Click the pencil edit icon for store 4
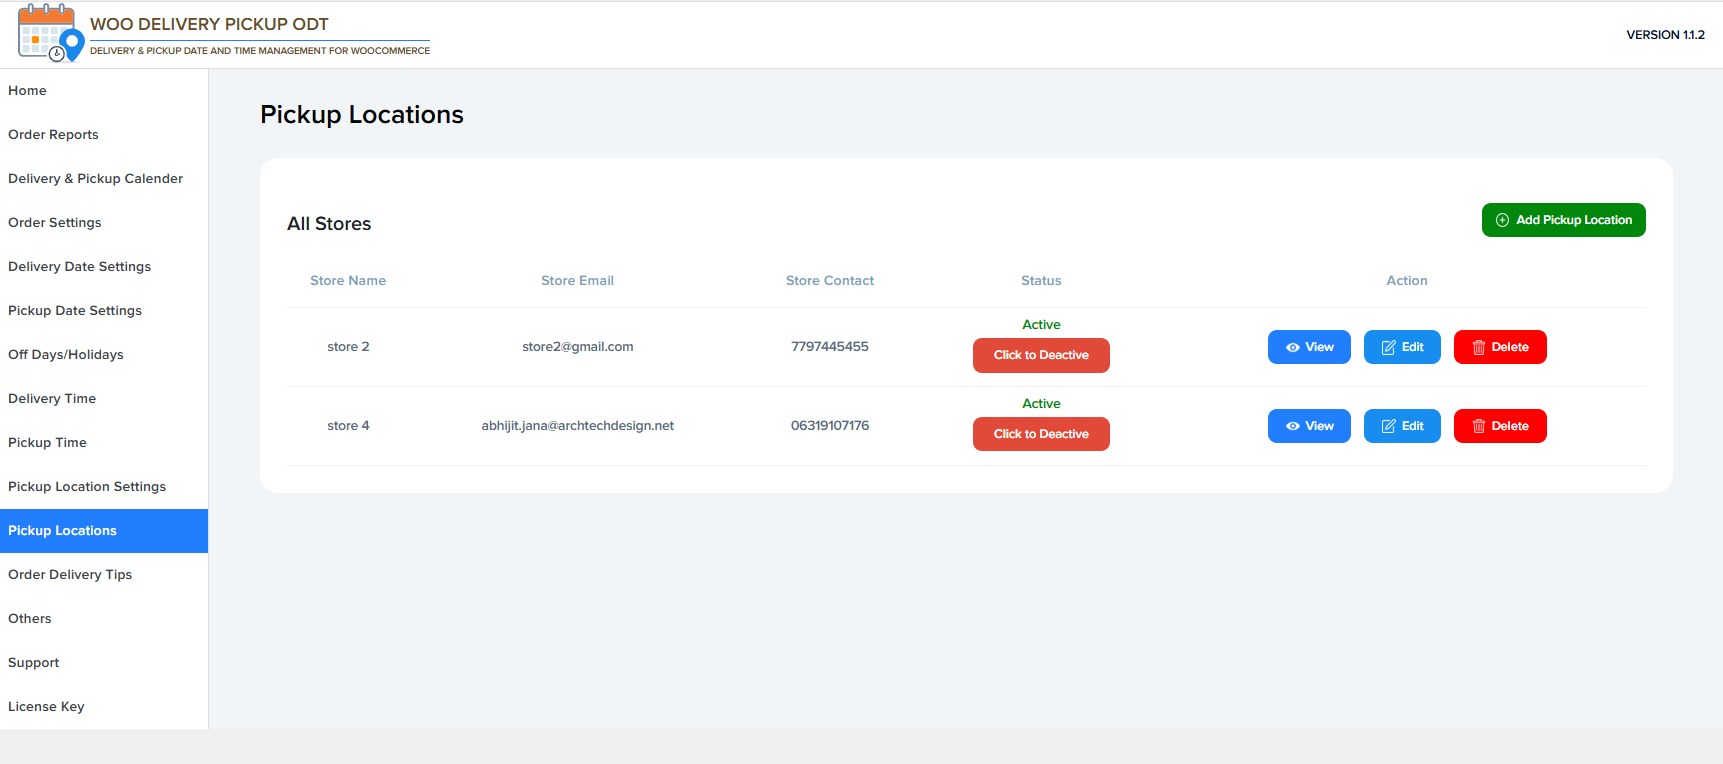Viewport: 1723px width, 764px height. point(1388,426)
